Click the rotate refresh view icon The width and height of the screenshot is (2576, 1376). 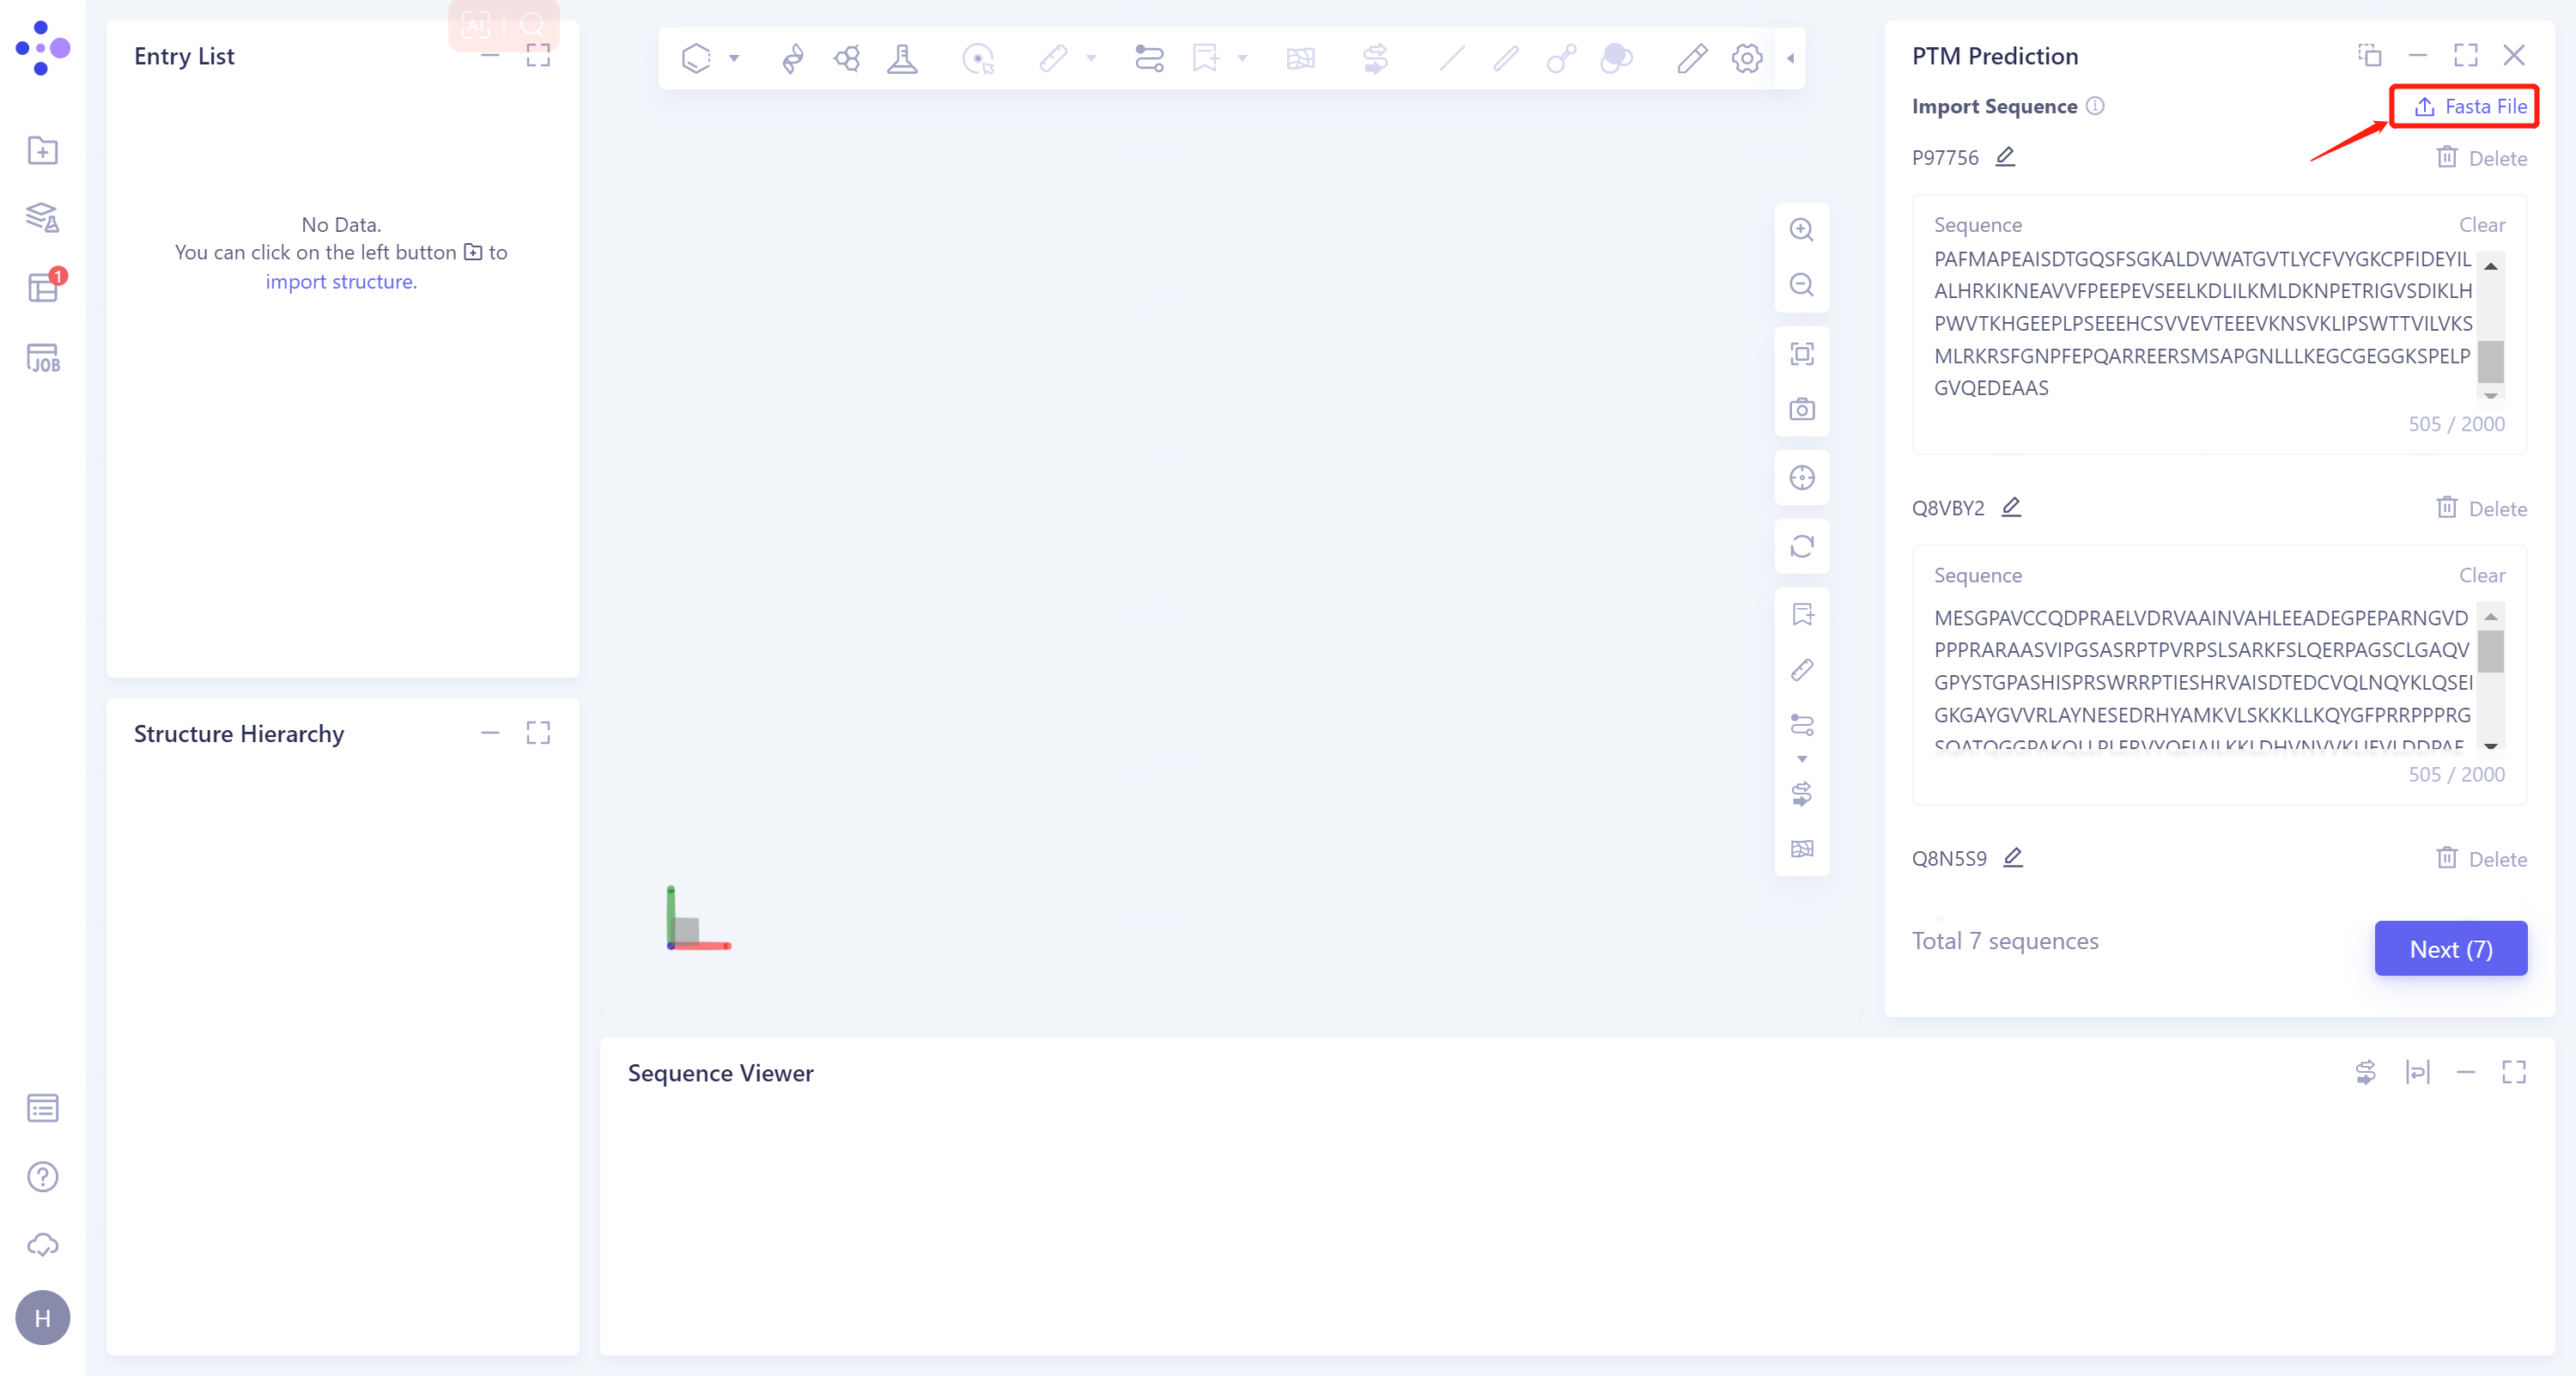[x=1801, y=546]
